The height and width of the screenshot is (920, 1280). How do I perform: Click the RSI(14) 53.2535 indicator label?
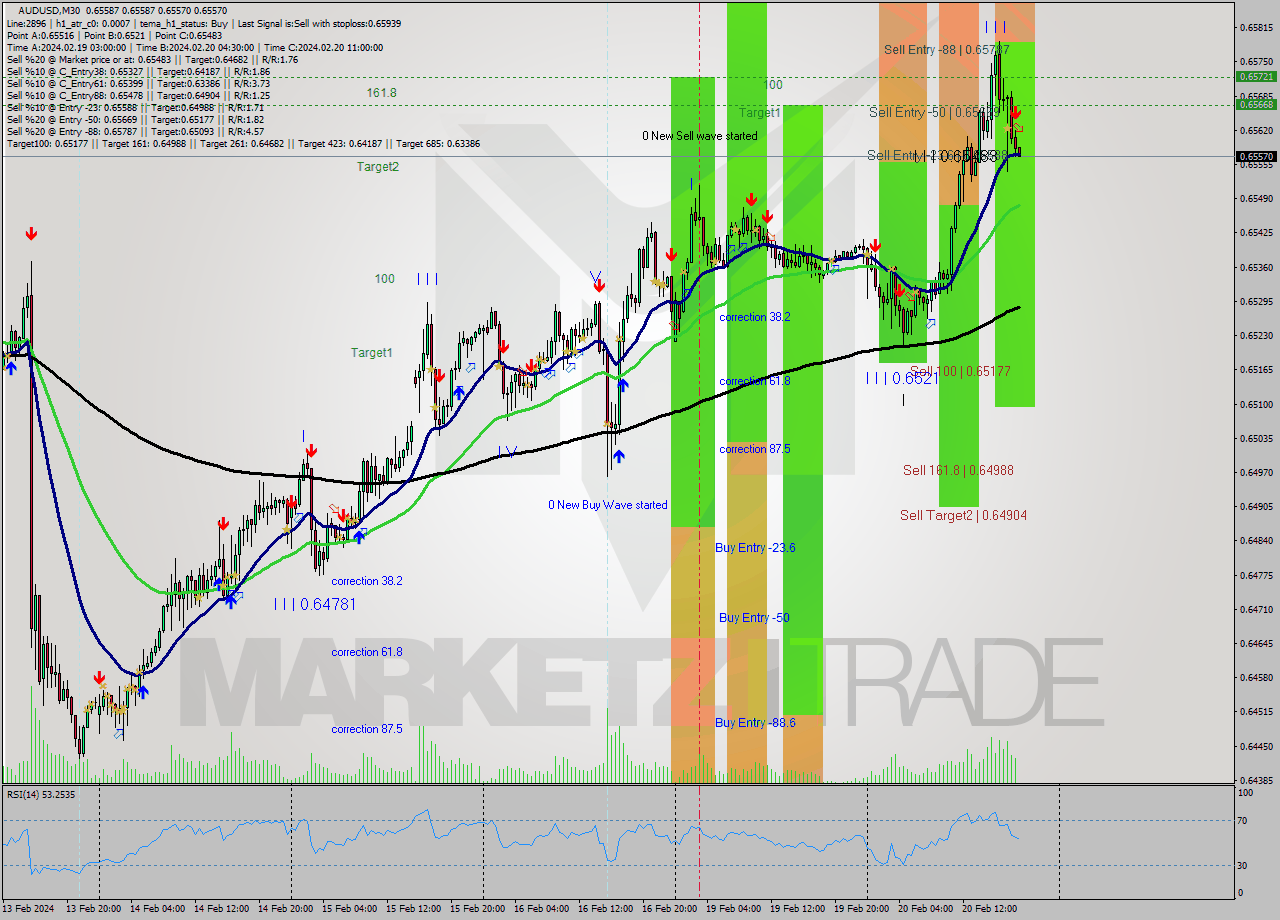[x=41, y=794]
